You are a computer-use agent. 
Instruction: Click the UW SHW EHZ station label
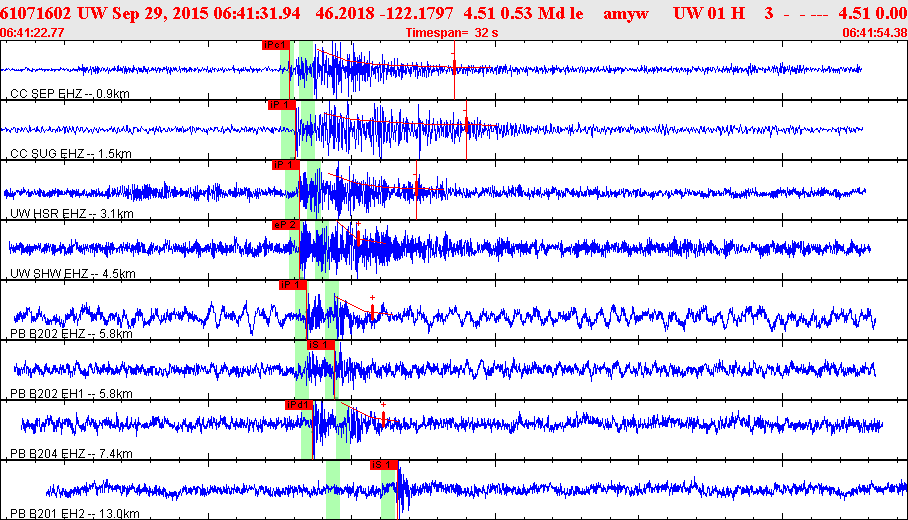pyautogui.click(x=73, y=273)
